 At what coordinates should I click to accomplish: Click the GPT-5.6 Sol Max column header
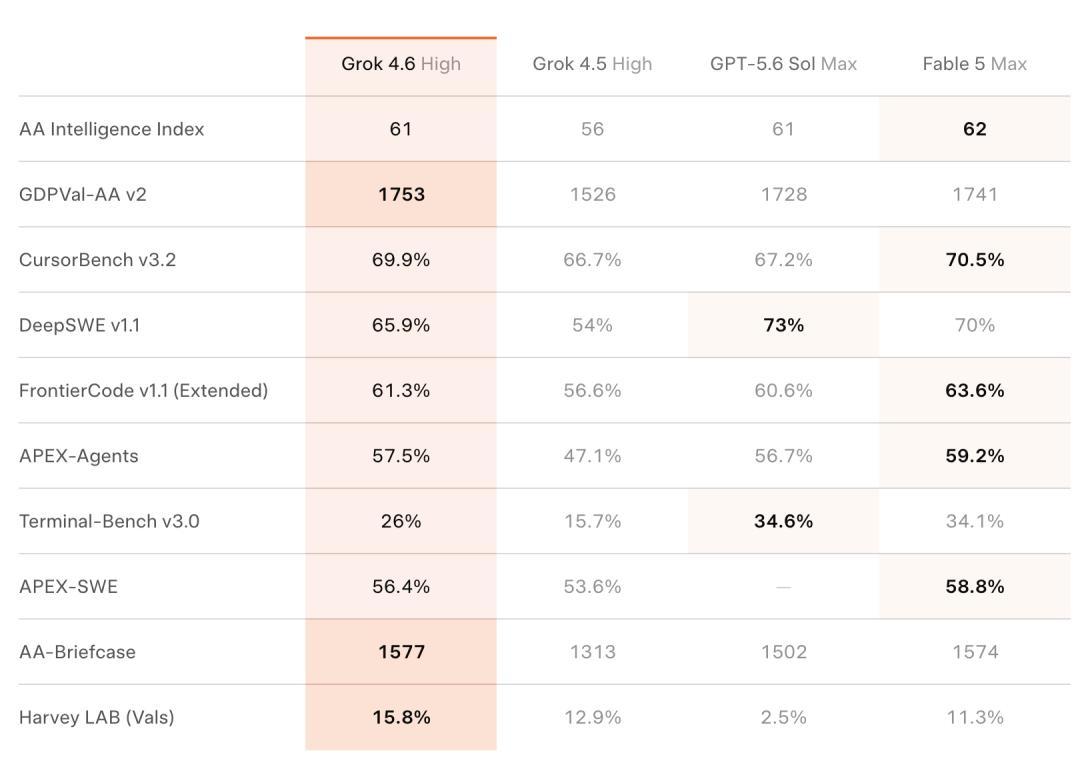783,64
